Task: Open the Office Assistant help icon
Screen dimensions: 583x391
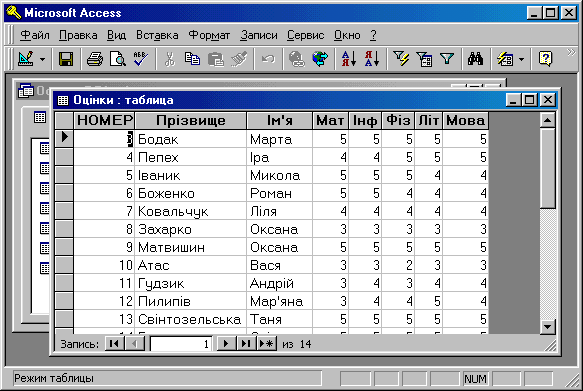Action: (545, 59)
